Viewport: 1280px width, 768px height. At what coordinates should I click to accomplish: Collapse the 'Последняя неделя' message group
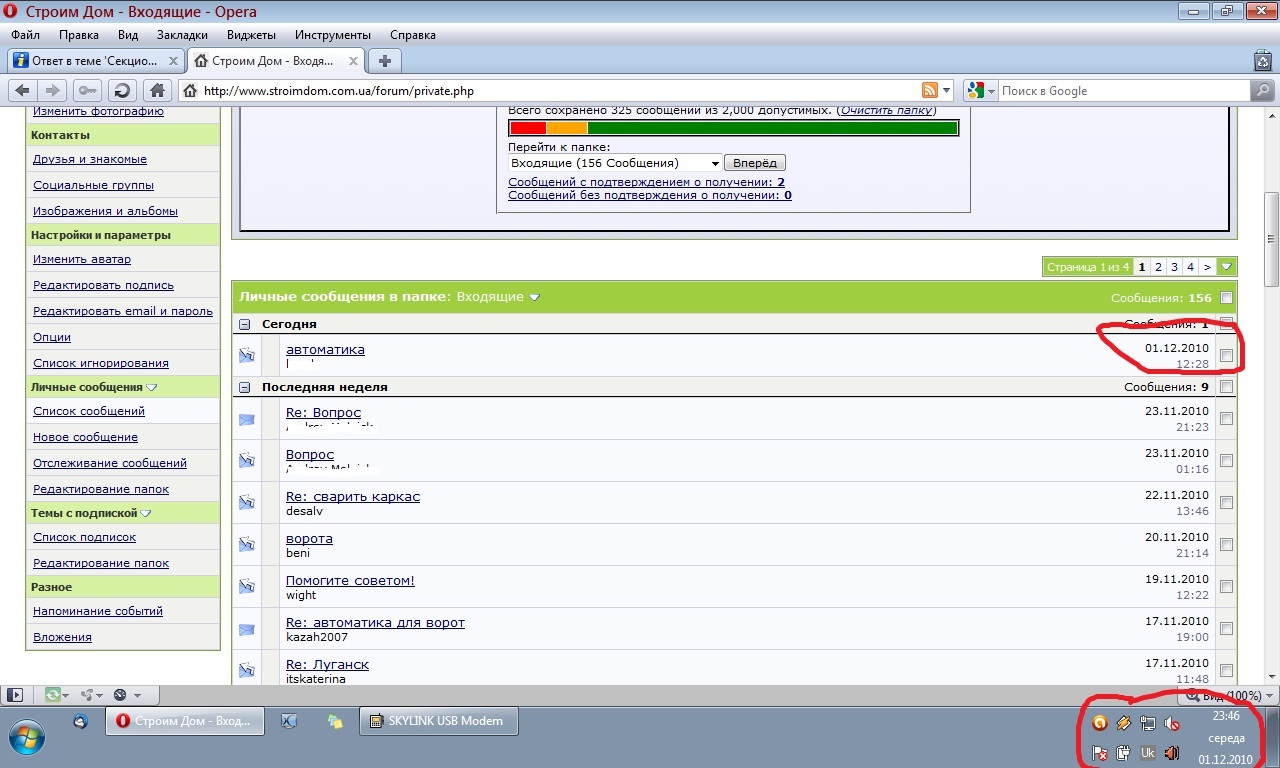coord(245,387)
